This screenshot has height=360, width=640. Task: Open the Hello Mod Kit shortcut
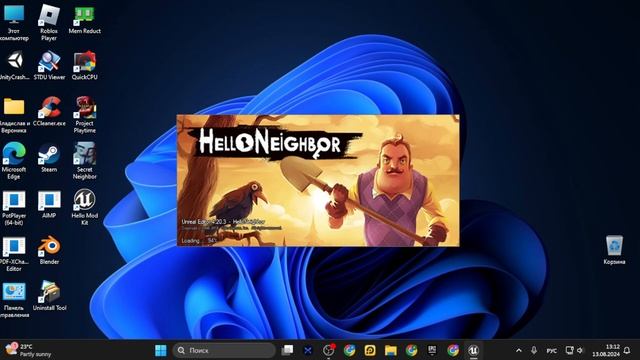[x=84, y=208]
